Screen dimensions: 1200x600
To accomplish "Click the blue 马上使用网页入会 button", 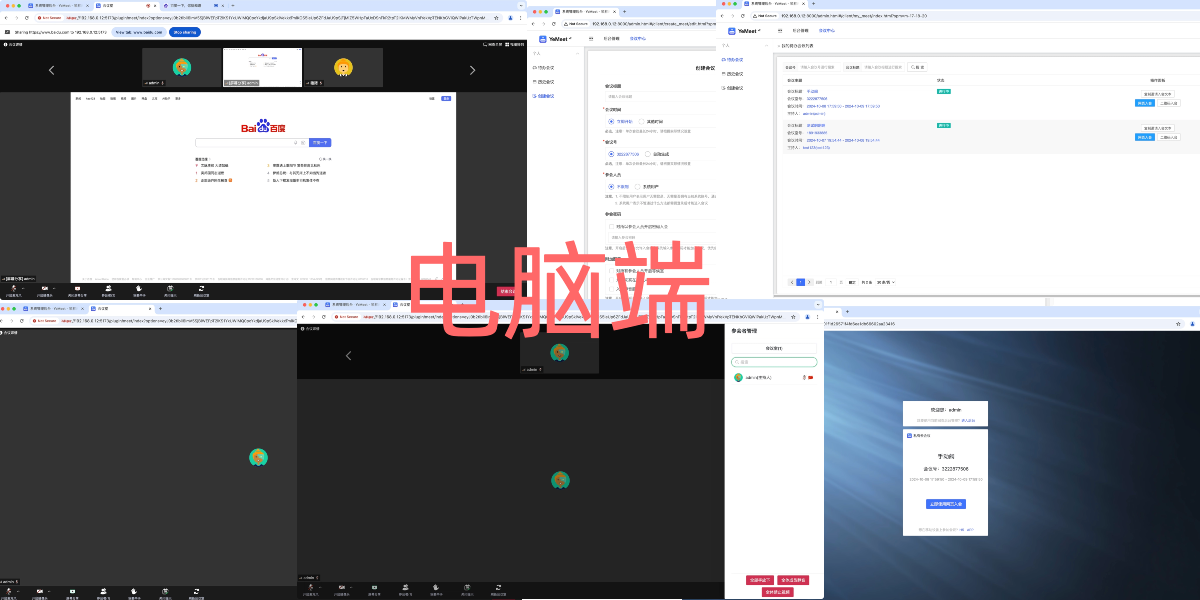I will [947, 504].
